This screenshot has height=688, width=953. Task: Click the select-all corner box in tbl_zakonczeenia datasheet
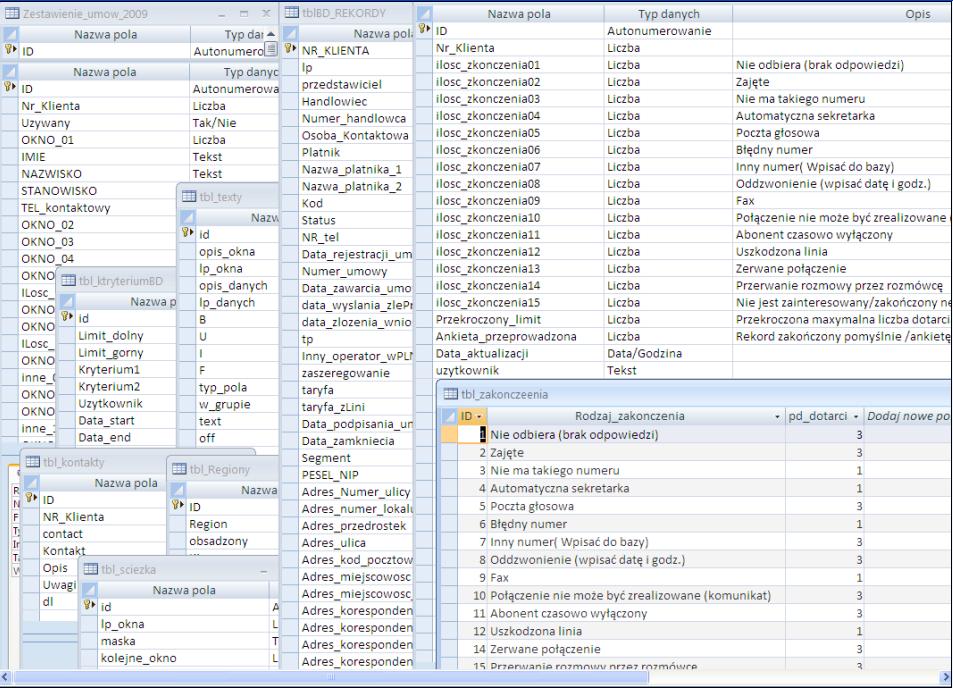point(449,416)
